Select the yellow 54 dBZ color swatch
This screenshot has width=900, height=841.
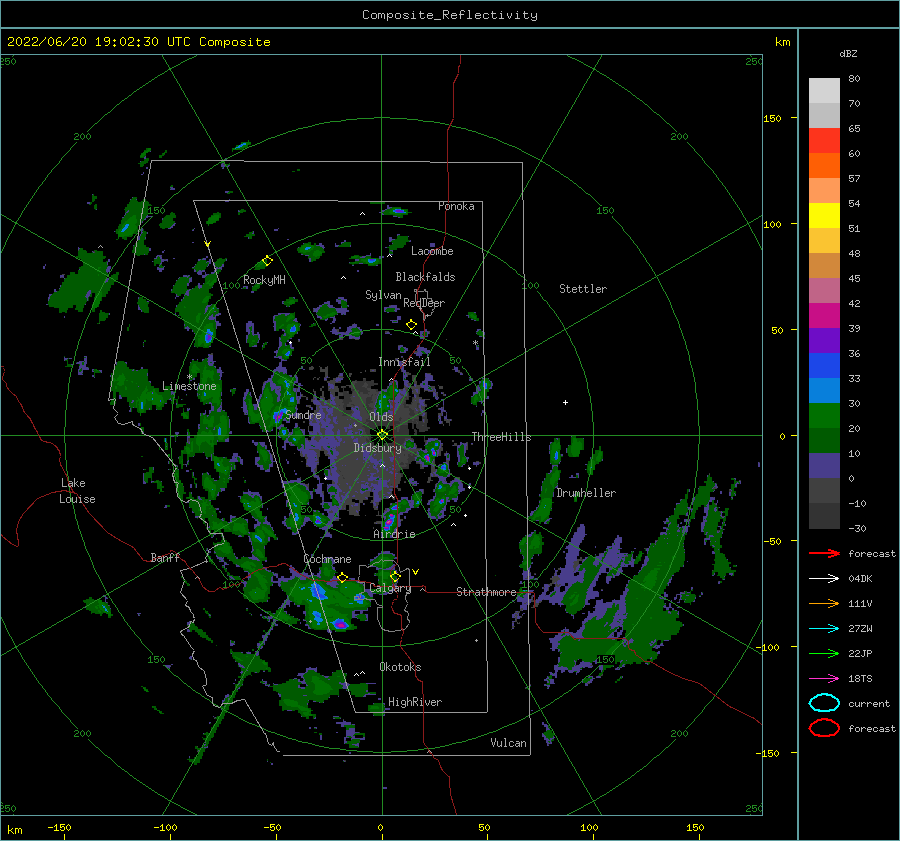coord(824,215)
